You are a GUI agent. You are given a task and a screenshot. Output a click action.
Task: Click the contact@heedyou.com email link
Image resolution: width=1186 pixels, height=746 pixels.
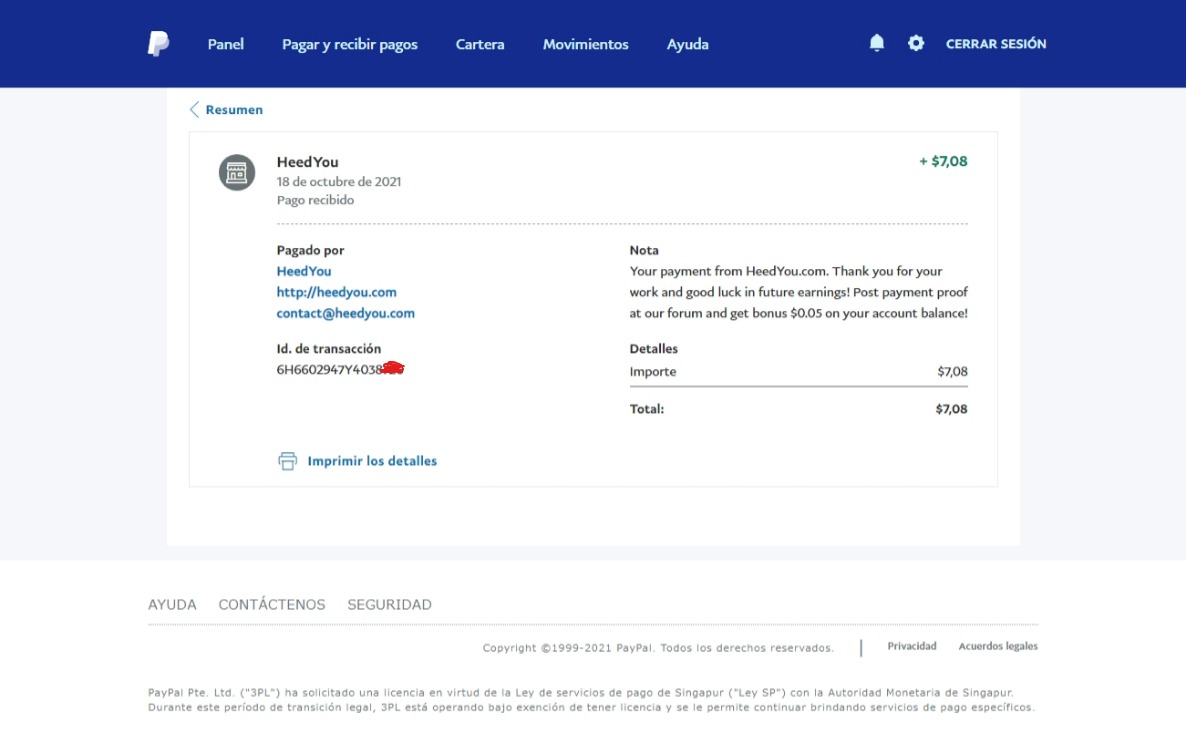(346, 313)
